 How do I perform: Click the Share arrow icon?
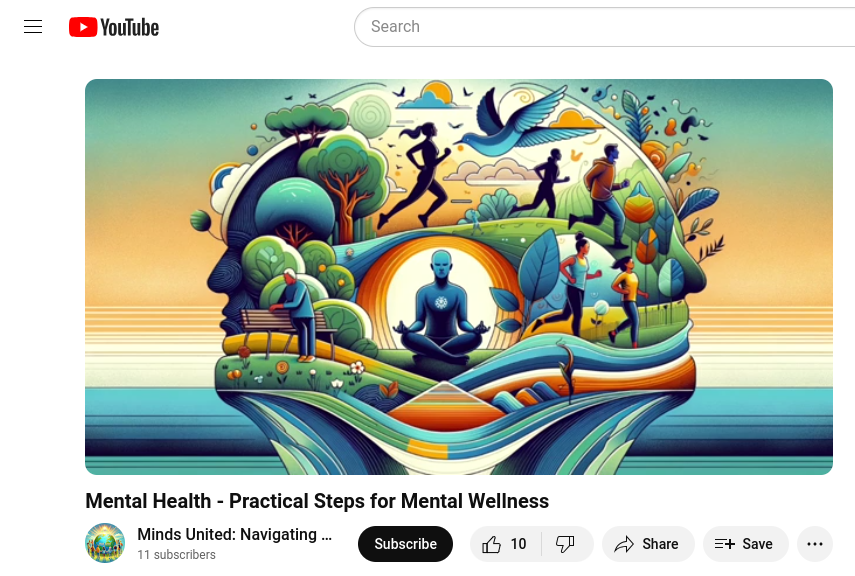pyautogui.click(x=624, y=544)
